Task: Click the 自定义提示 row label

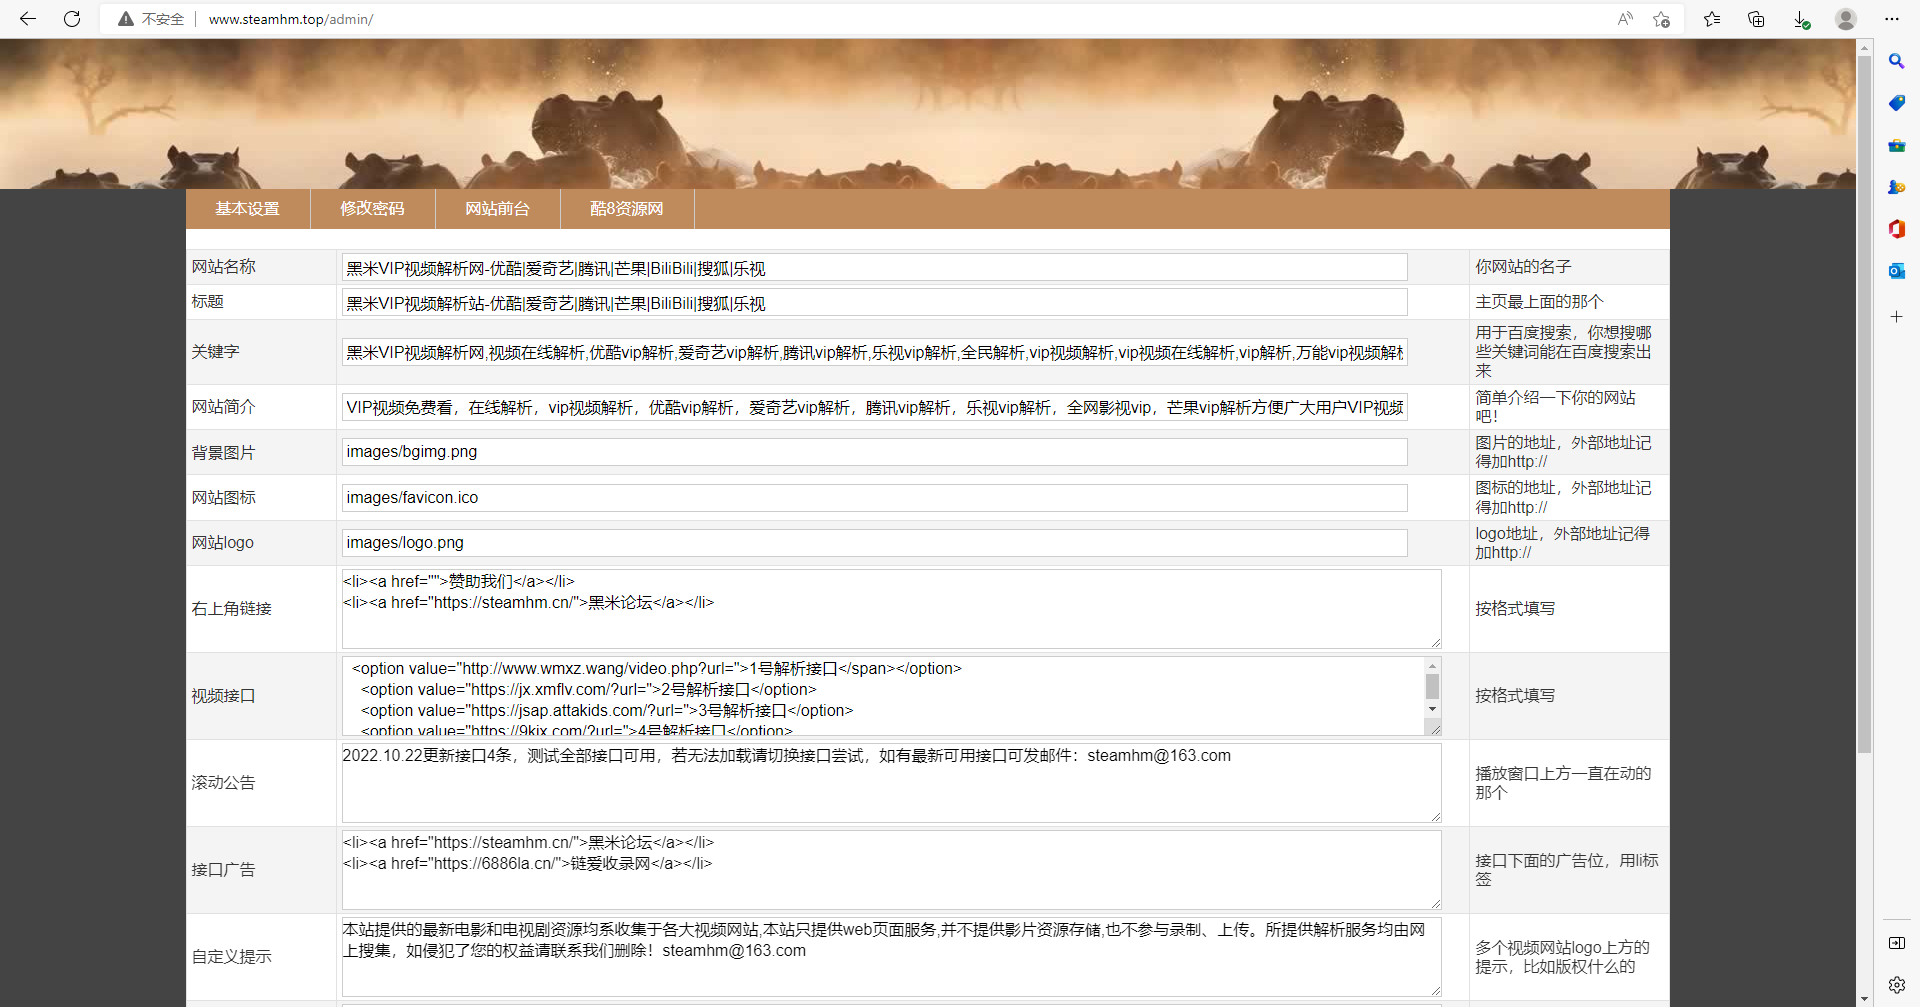Action: coord(232,957)
